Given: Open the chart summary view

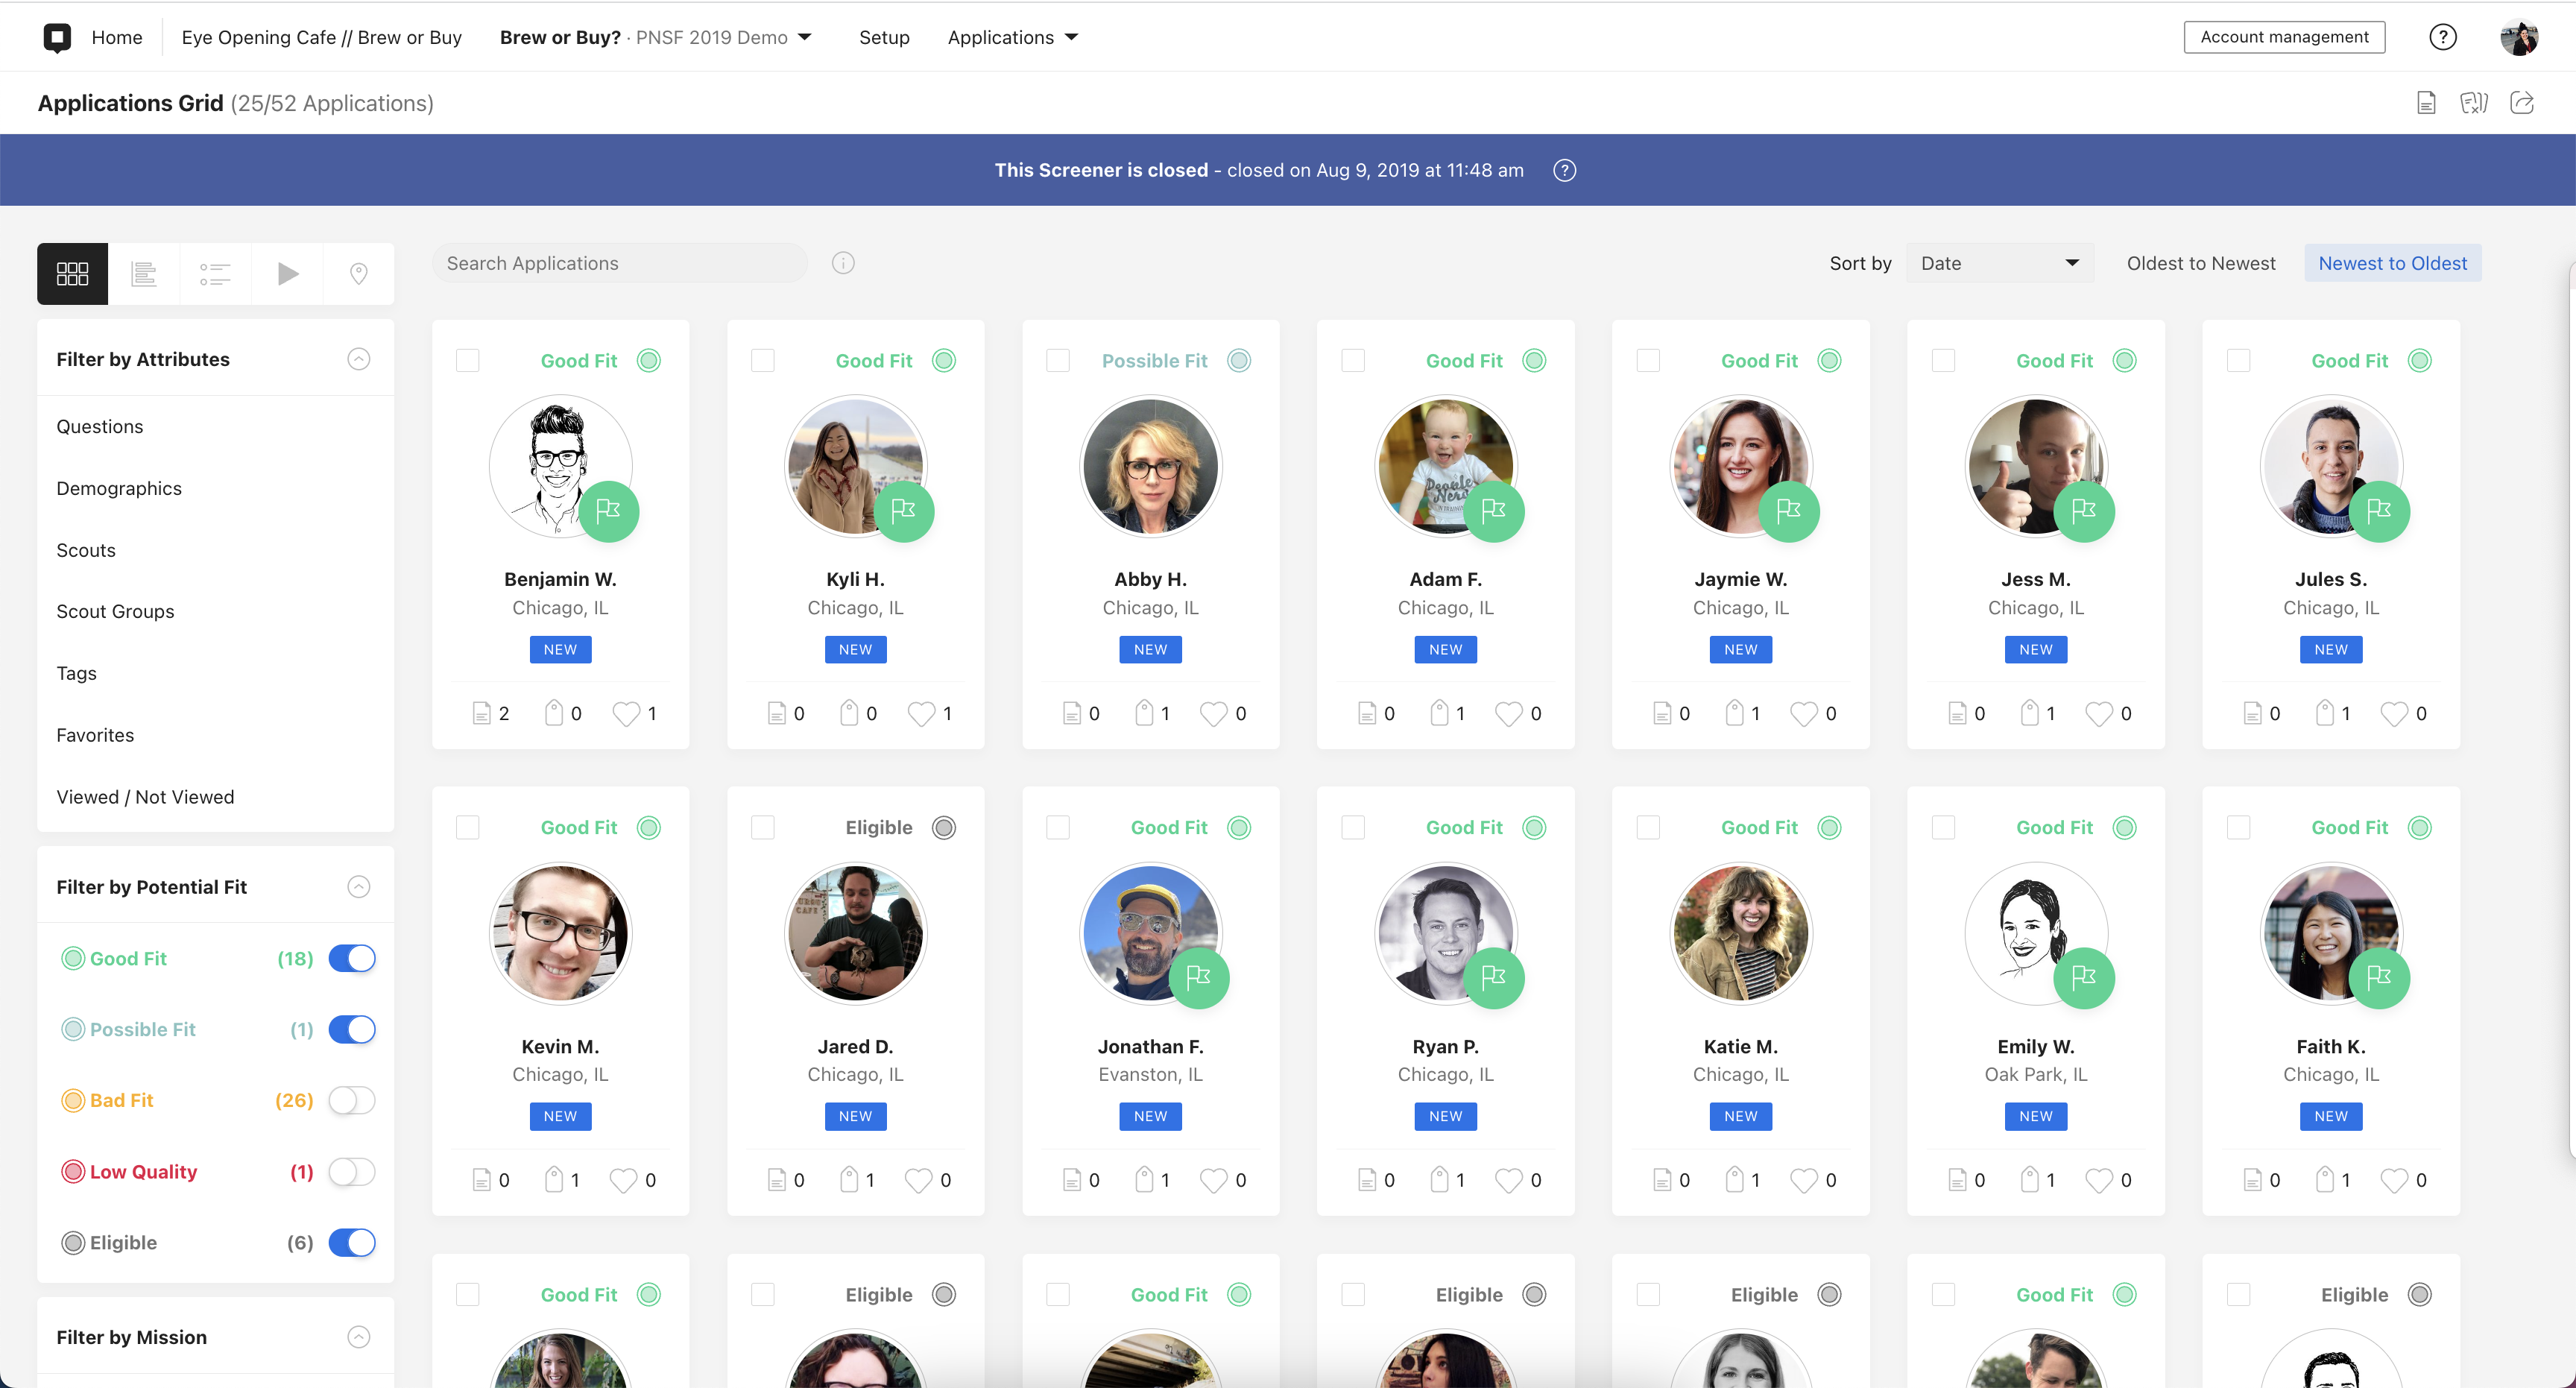Looking at the screenshot, I should [x=144, y=273].
